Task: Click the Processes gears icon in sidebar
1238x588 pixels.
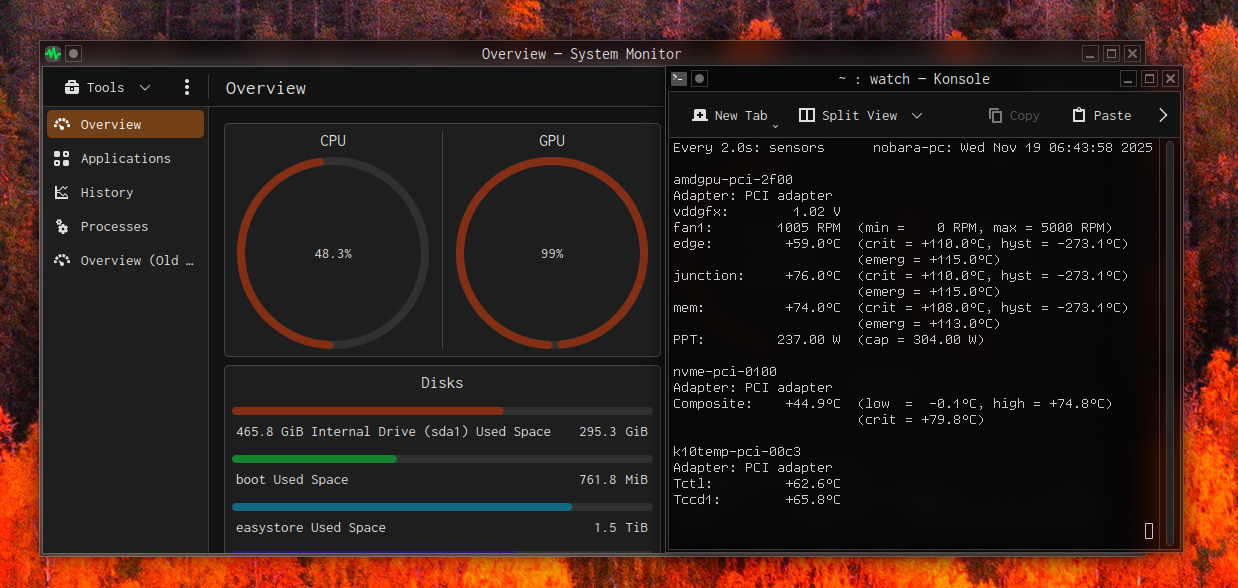Action: 62,226
